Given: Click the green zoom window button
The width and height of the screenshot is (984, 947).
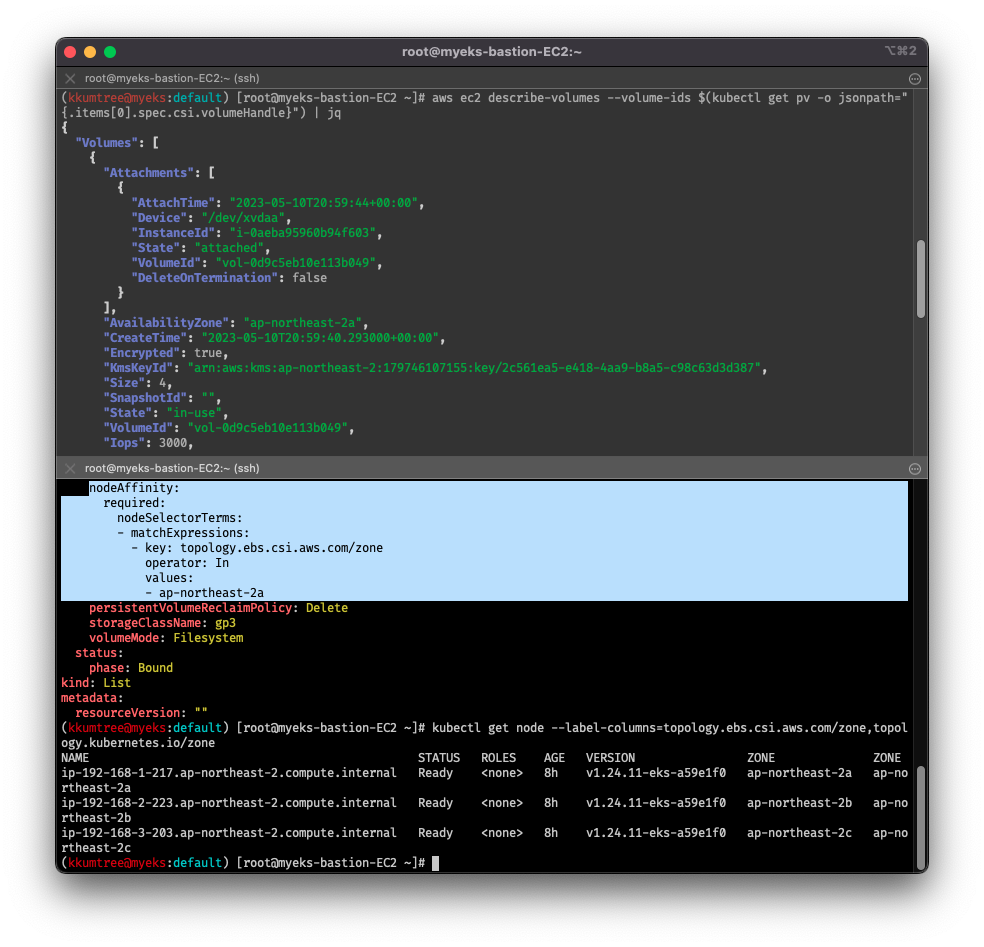Looking at the screenshot, I should point(110,52).
